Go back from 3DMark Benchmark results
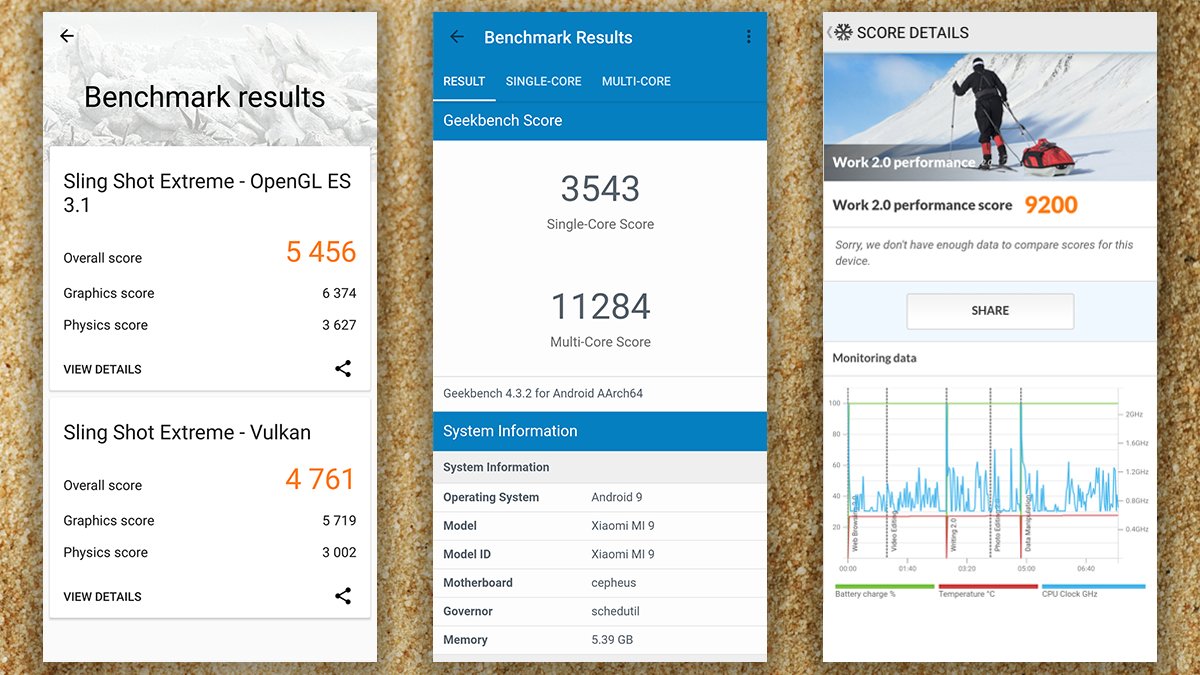 coord(67,36)
